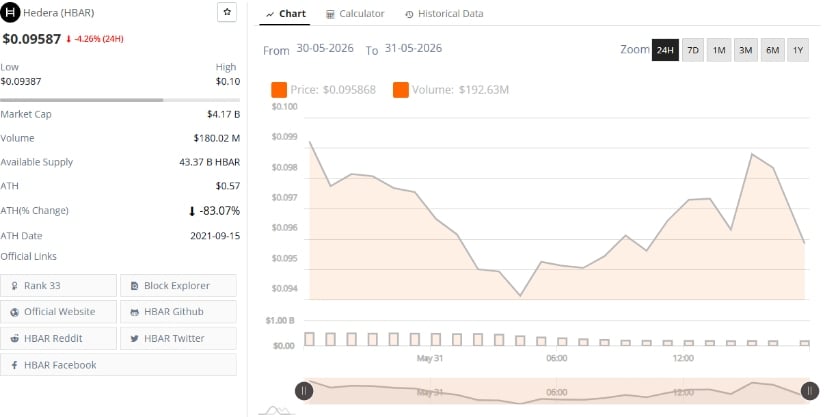Image resolution: width=825 pixels, height=417 pixels.
Task: Click the High value $0.10
Action: point(228,82)
